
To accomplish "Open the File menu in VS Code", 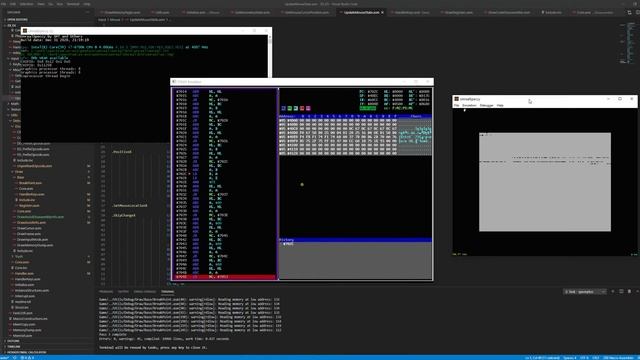I will [x=4, y=4].
